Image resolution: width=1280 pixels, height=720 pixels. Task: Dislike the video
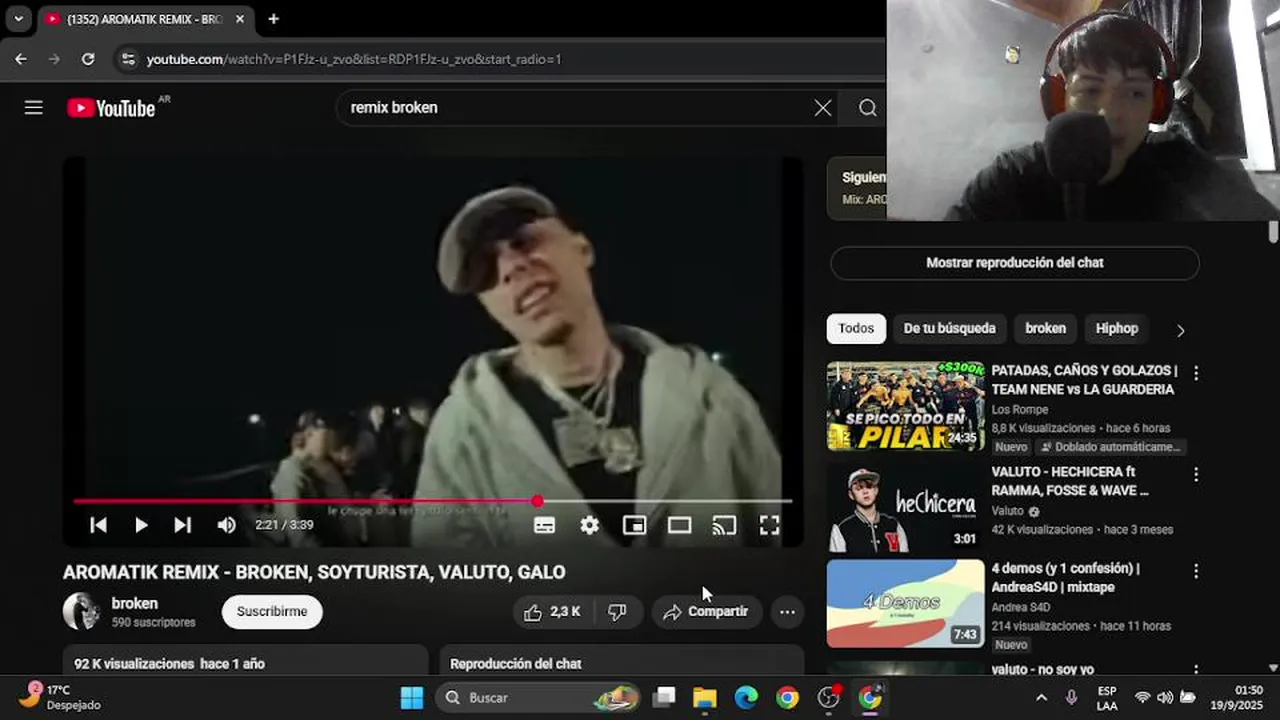coord(618,612)
